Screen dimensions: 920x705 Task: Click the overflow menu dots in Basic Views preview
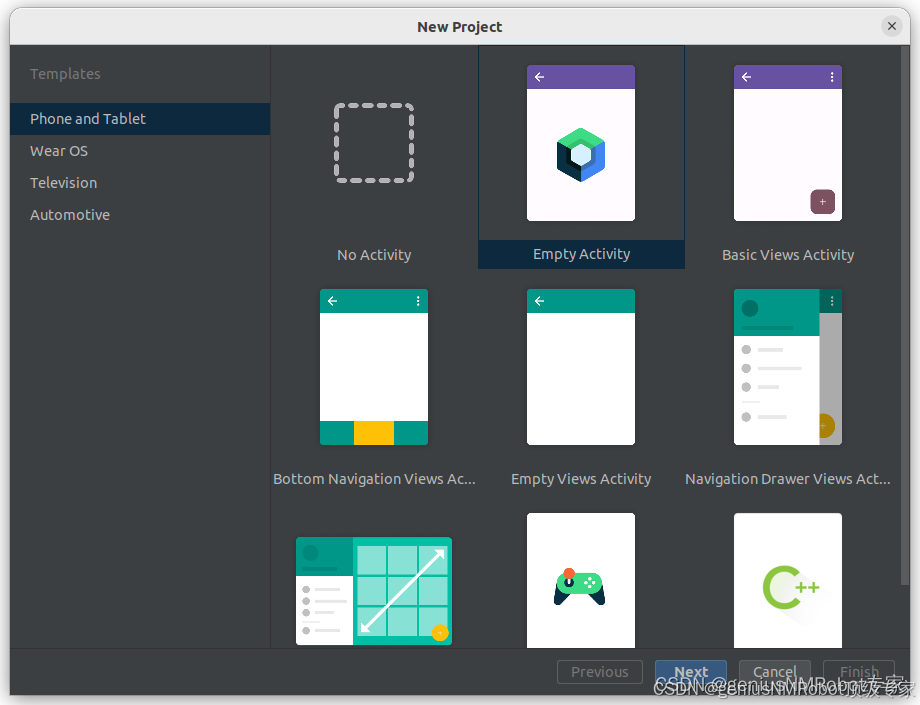tap(831, 76)
